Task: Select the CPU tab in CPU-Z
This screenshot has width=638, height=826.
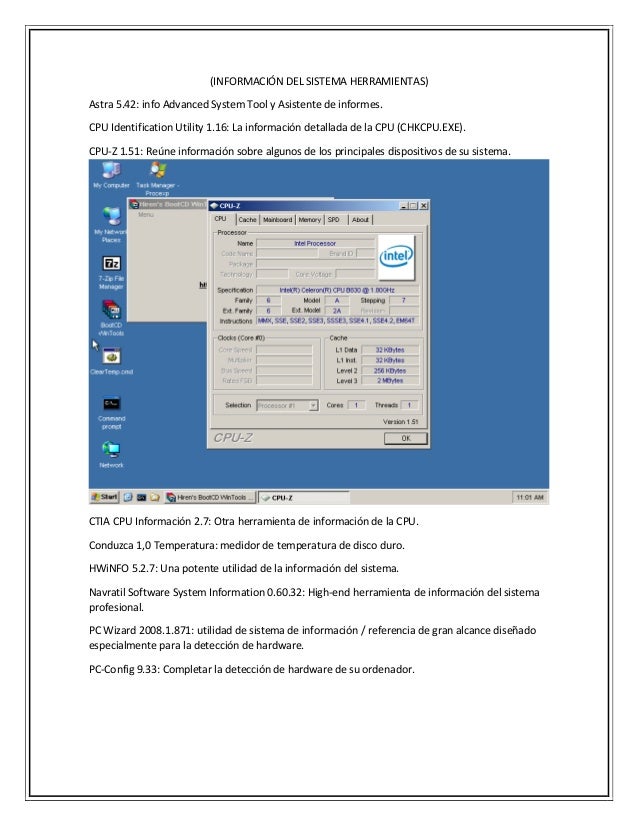Action: pos(221,219)
